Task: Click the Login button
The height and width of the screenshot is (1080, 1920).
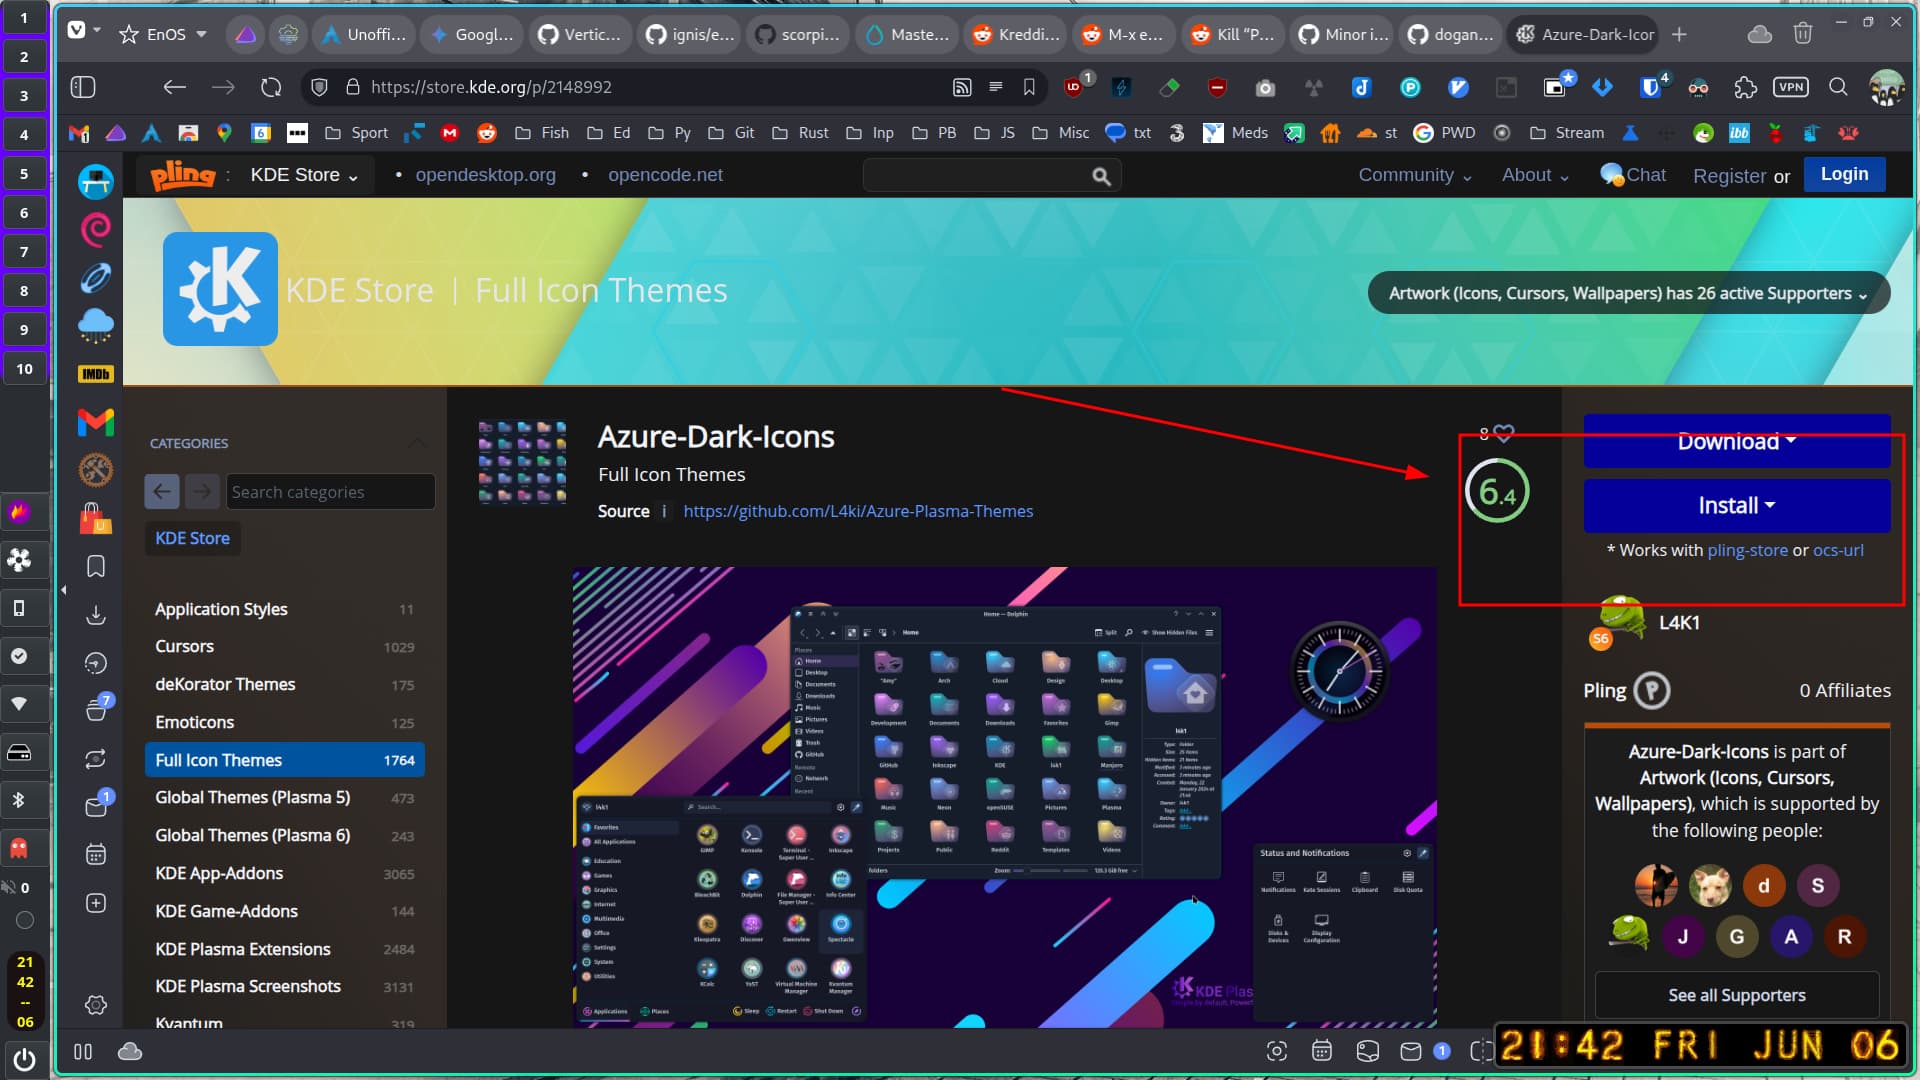Action: (x=1844, y=174)
